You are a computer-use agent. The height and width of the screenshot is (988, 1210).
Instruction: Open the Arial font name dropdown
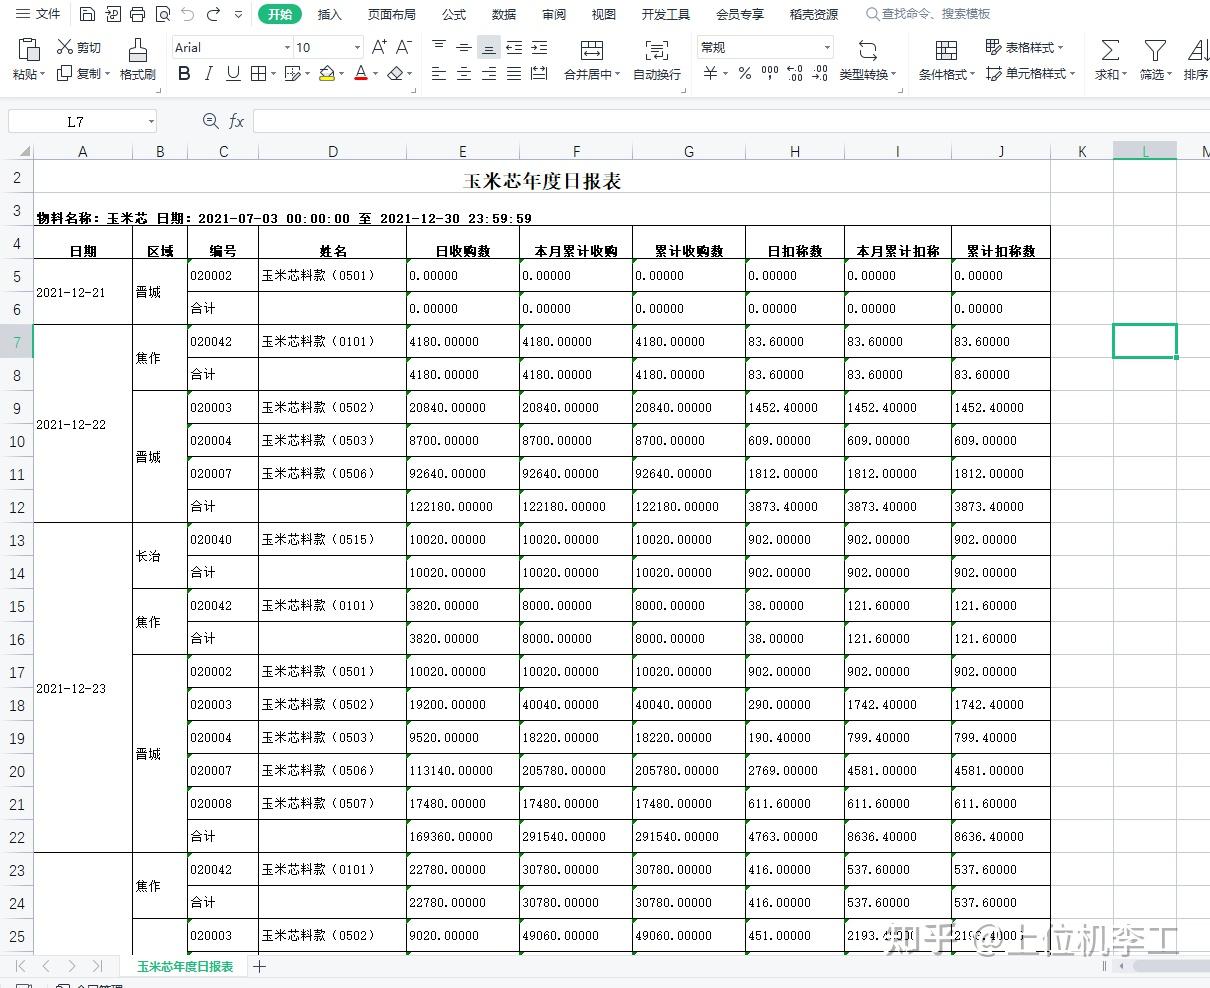click(288, 46)
